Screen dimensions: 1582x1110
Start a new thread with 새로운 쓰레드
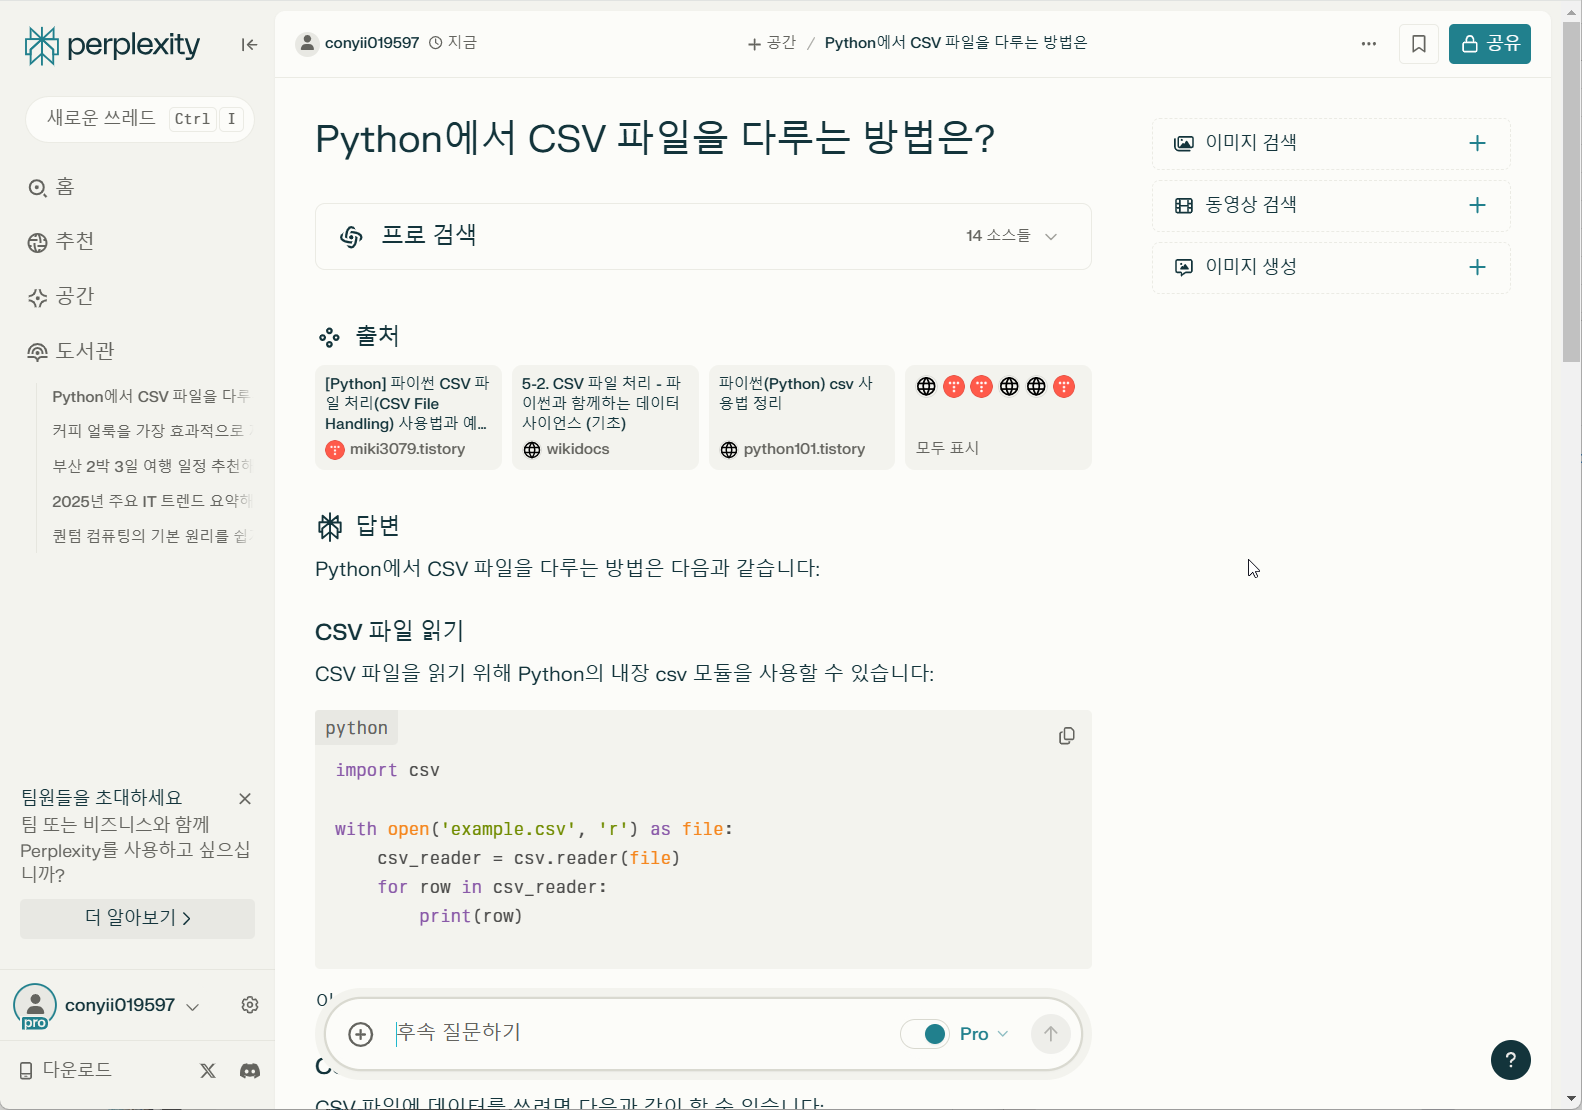click(140, 119)
